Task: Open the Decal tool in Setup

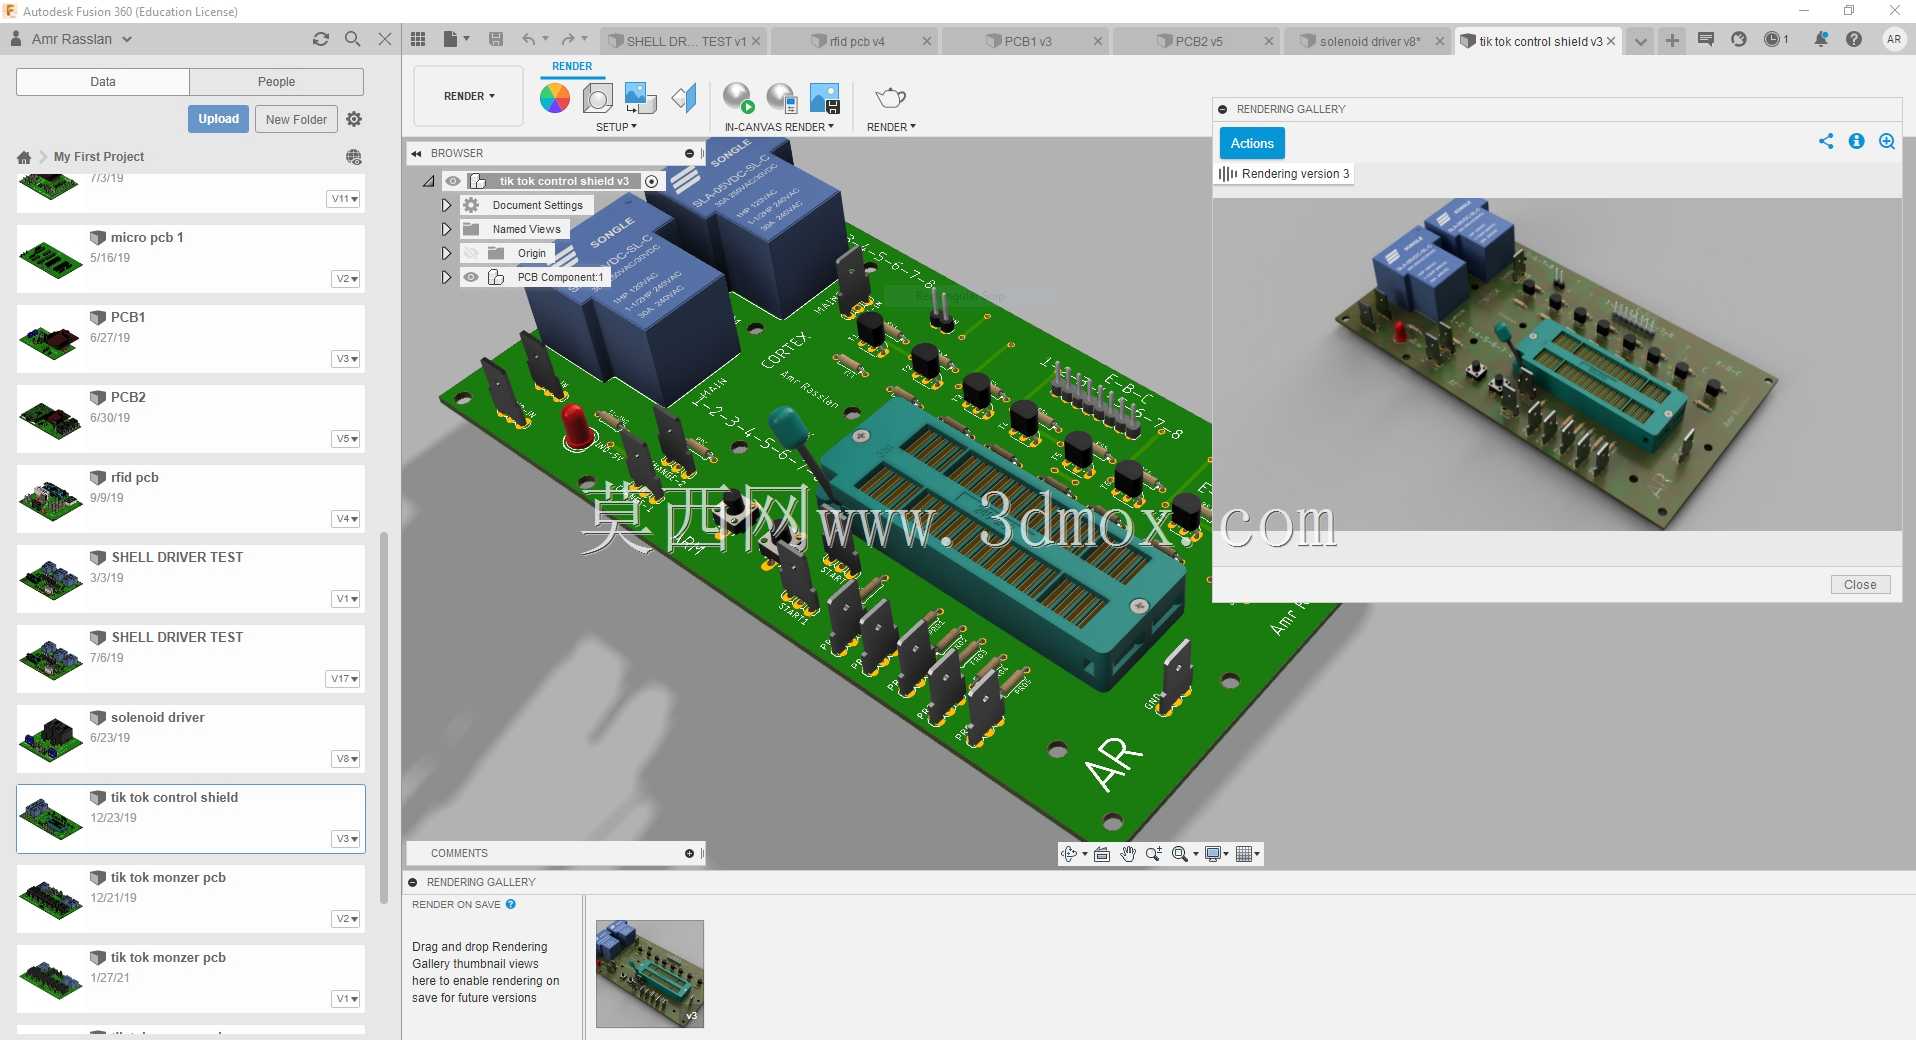Action: 640,98
